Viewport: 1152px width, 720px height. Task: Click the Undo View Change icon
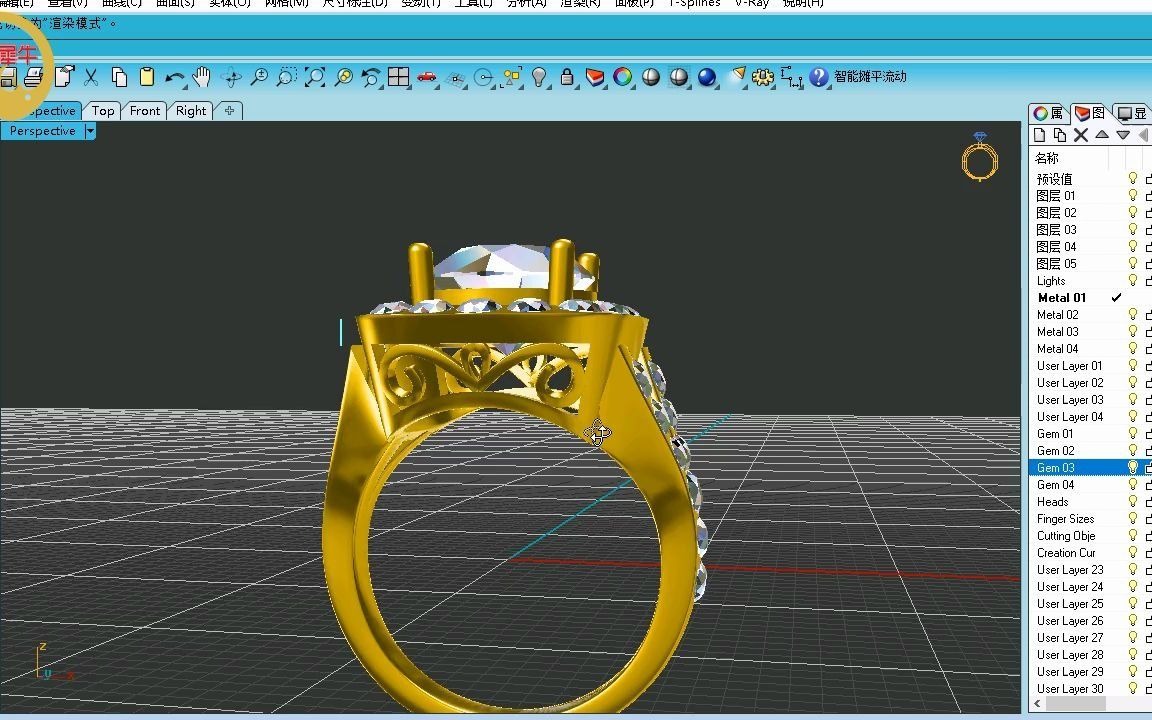370,76
